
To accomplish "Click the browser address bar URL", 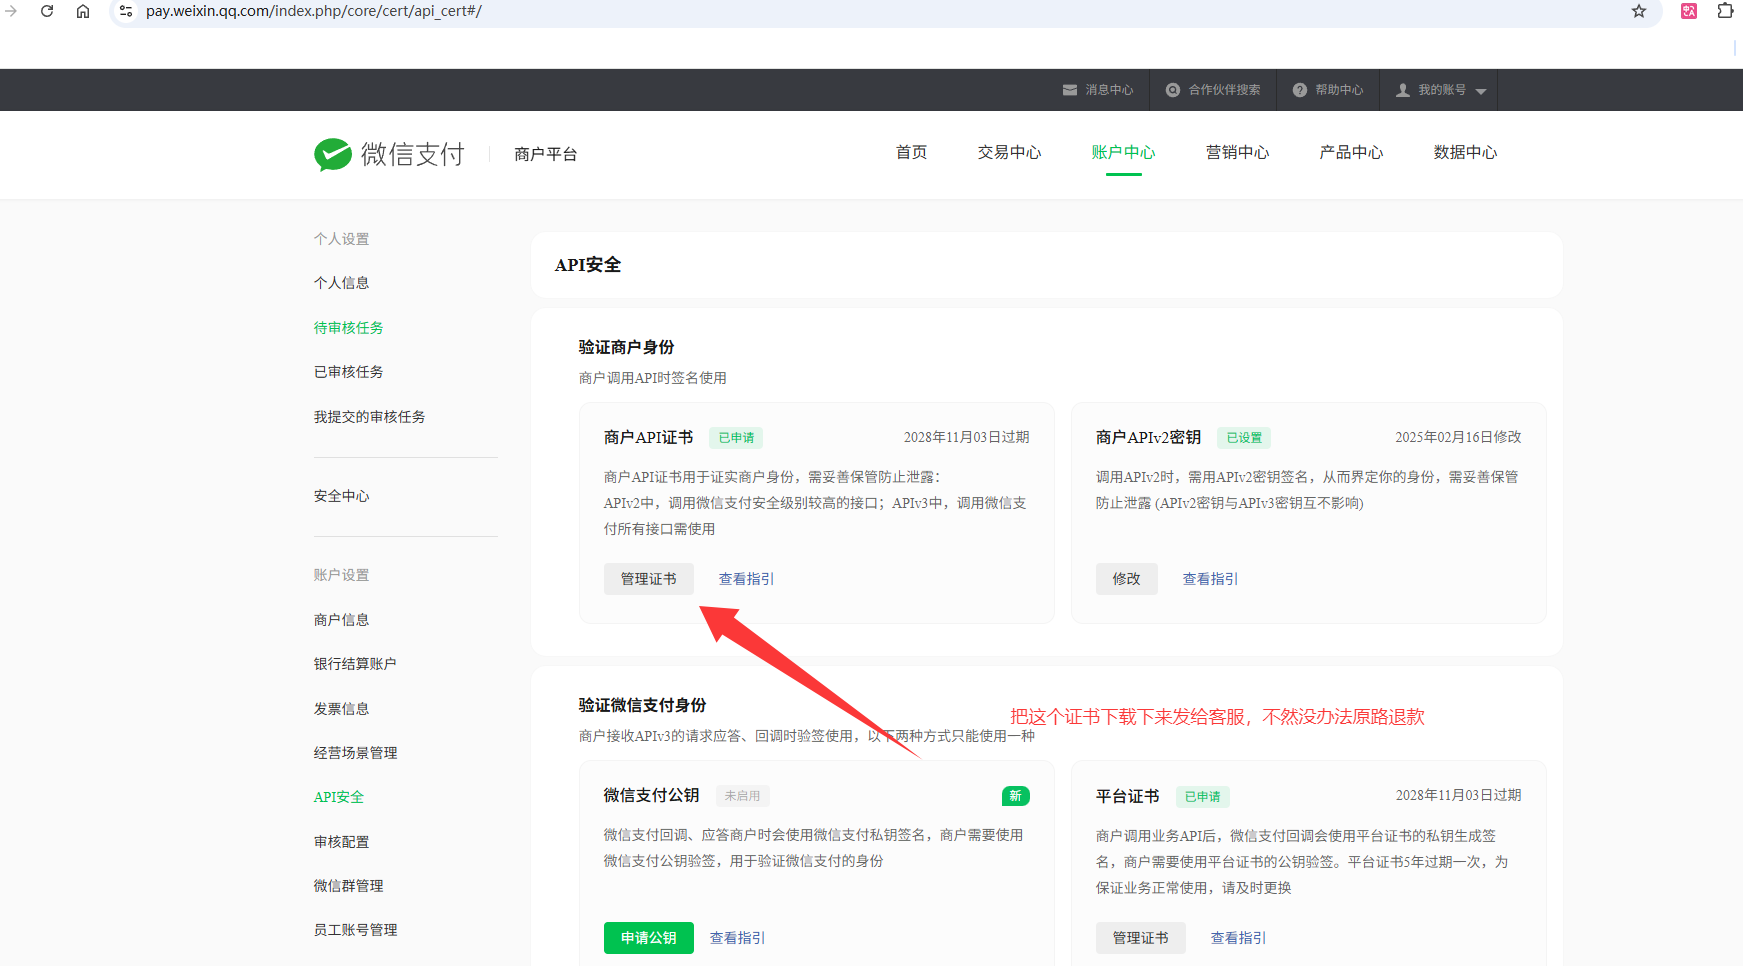I will (x=314, y=11).
